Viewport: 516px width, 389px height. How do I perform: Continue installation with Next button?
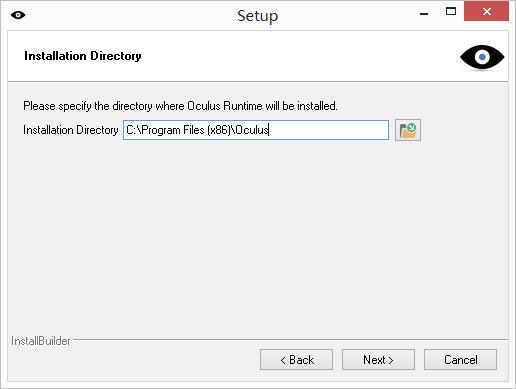click(x=378, y=360)
